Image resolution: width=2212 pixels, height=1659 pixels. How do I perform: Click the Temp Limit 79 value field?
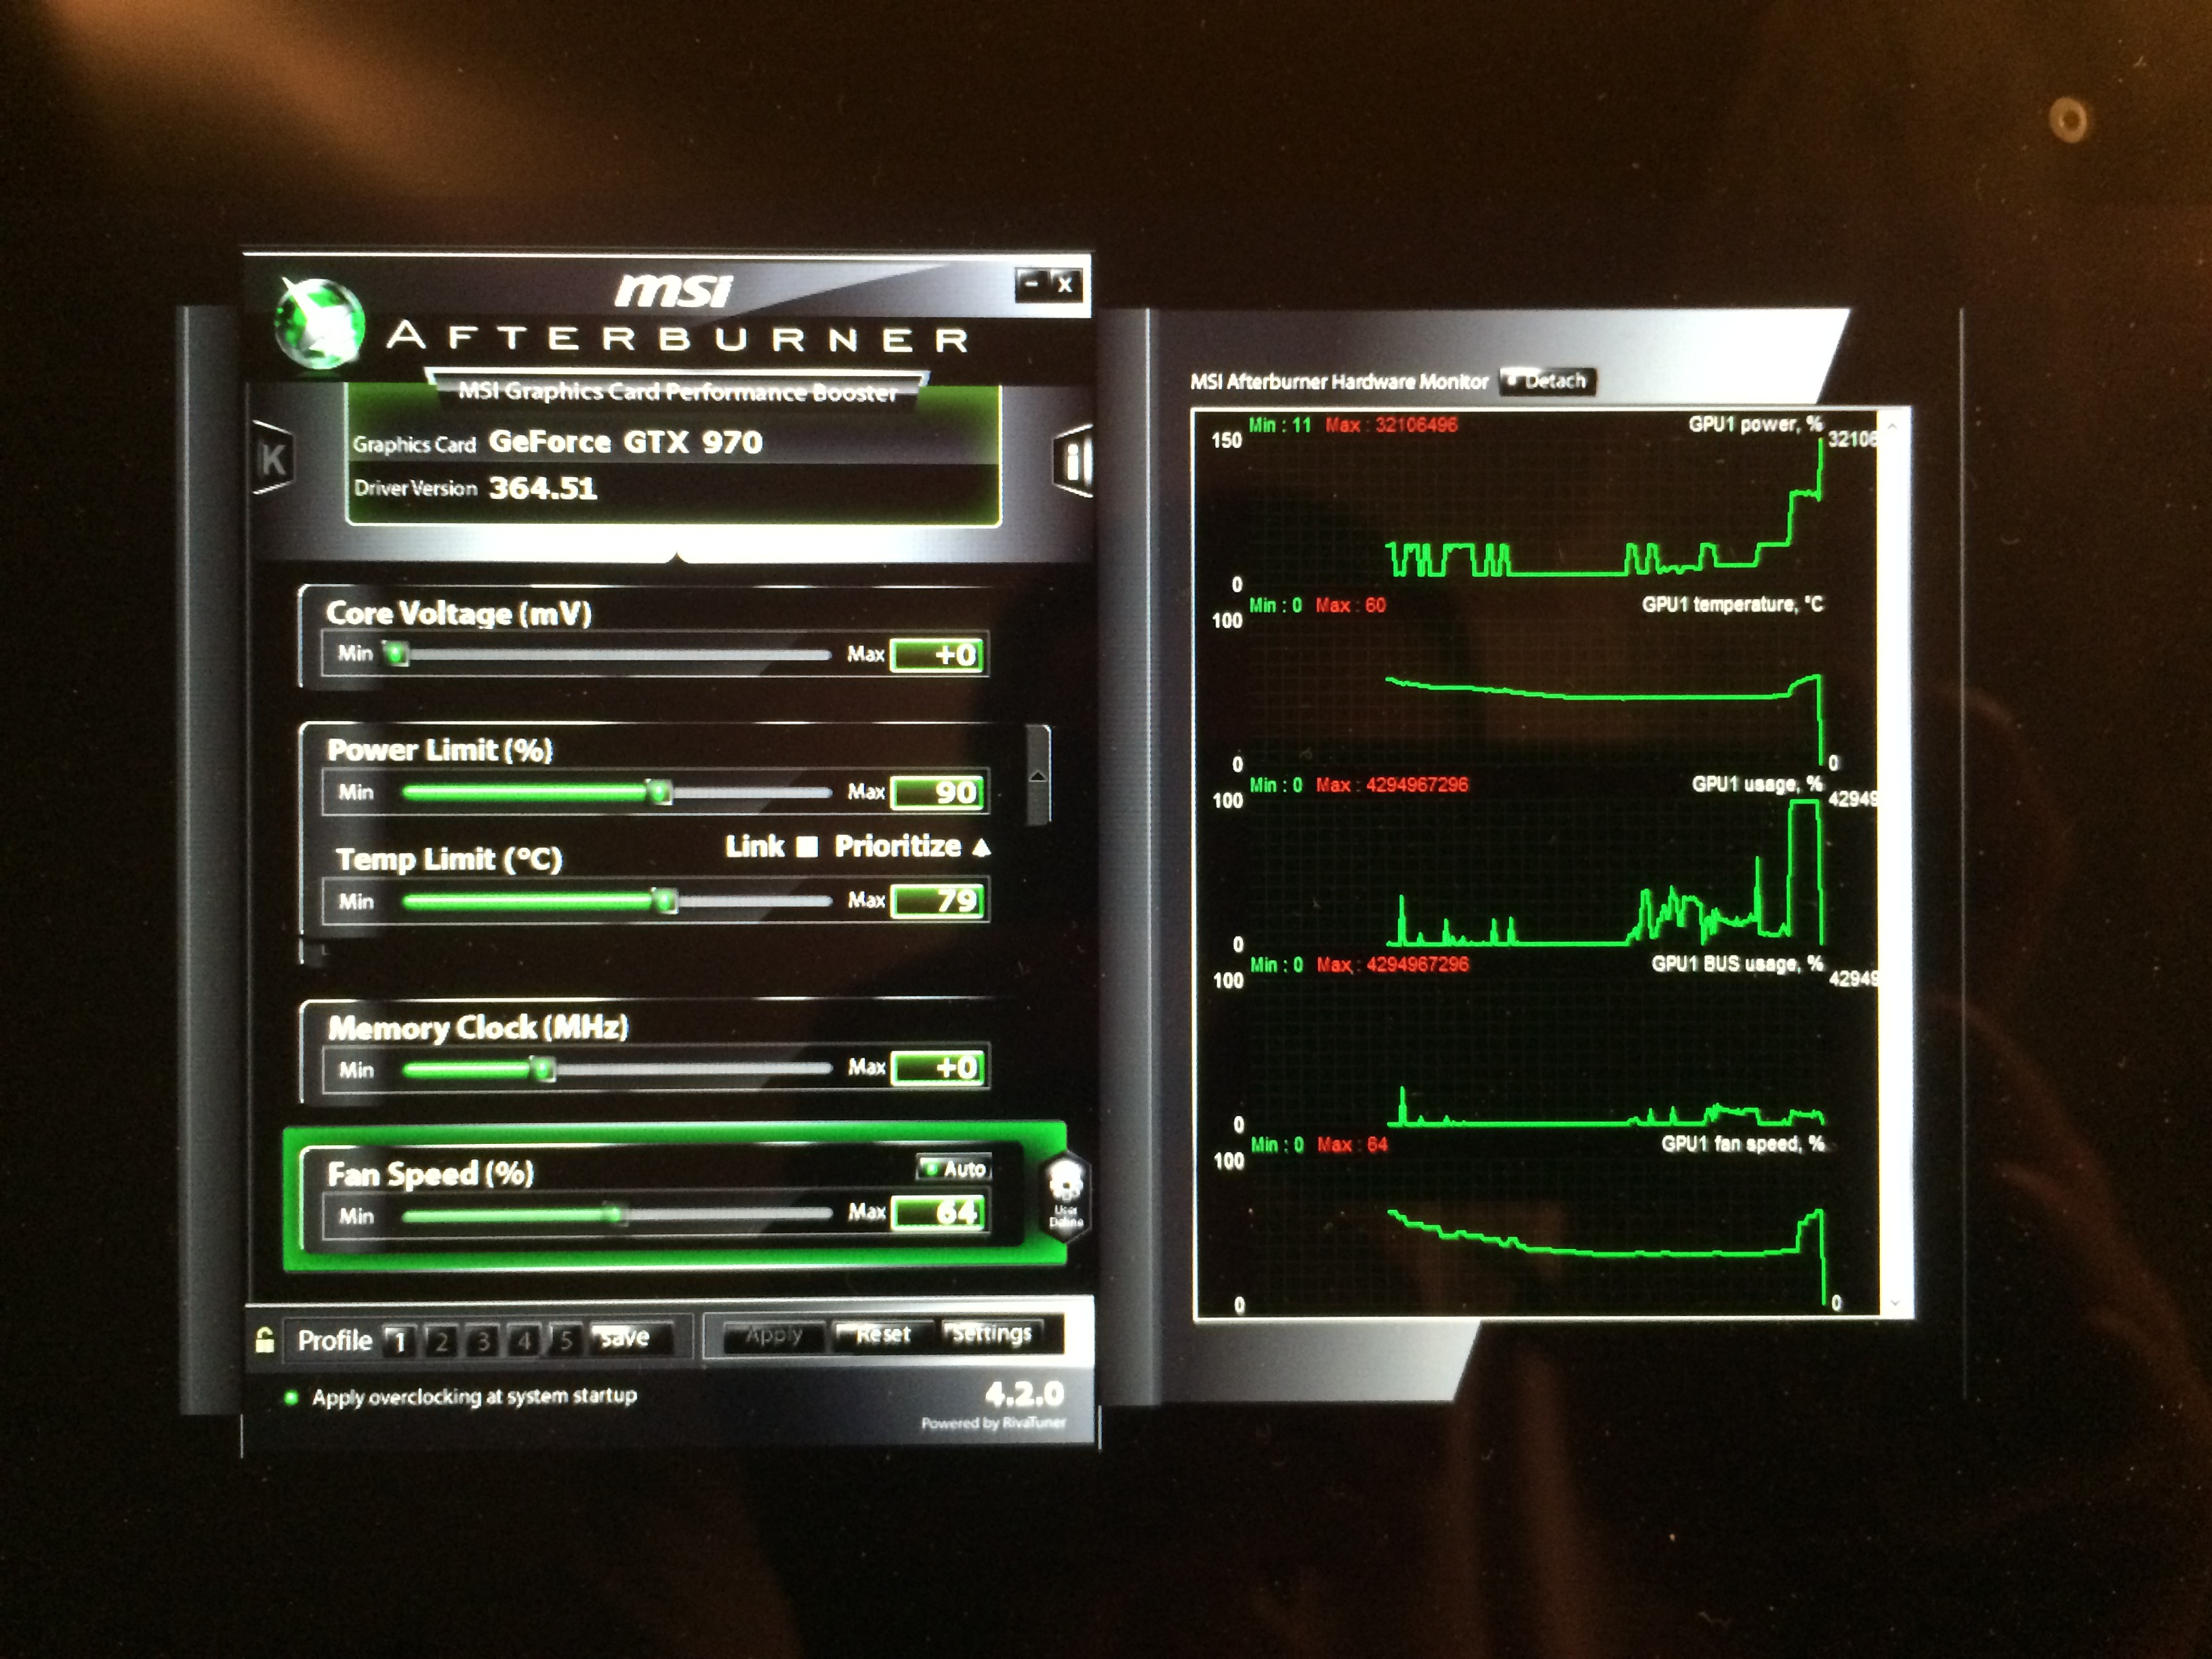[938, 901]
